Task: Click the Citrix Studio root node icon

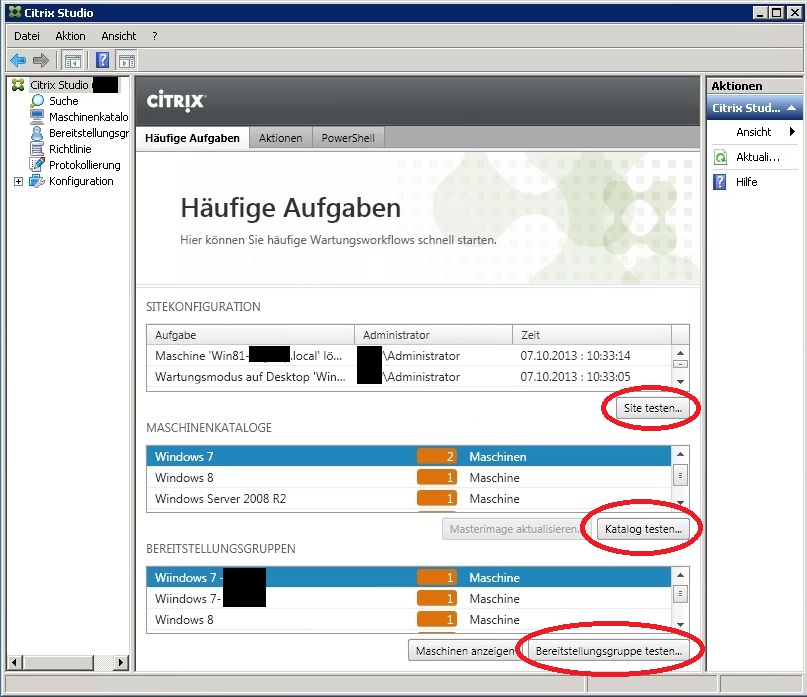Action: click(x=18, y=85)
